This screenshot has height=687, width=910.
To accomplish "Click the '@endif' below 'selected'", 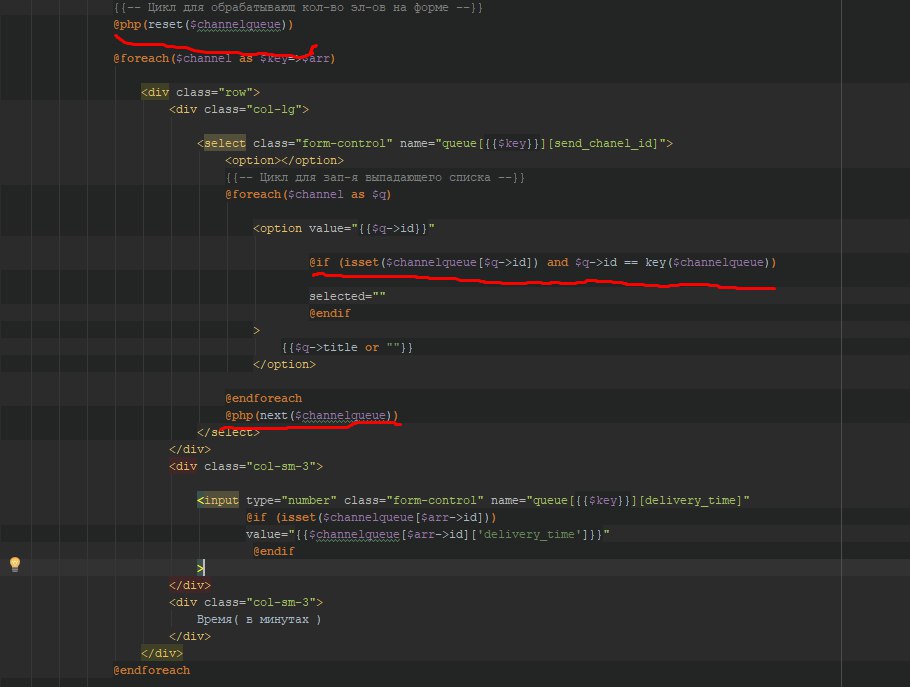I will point(330,313).
